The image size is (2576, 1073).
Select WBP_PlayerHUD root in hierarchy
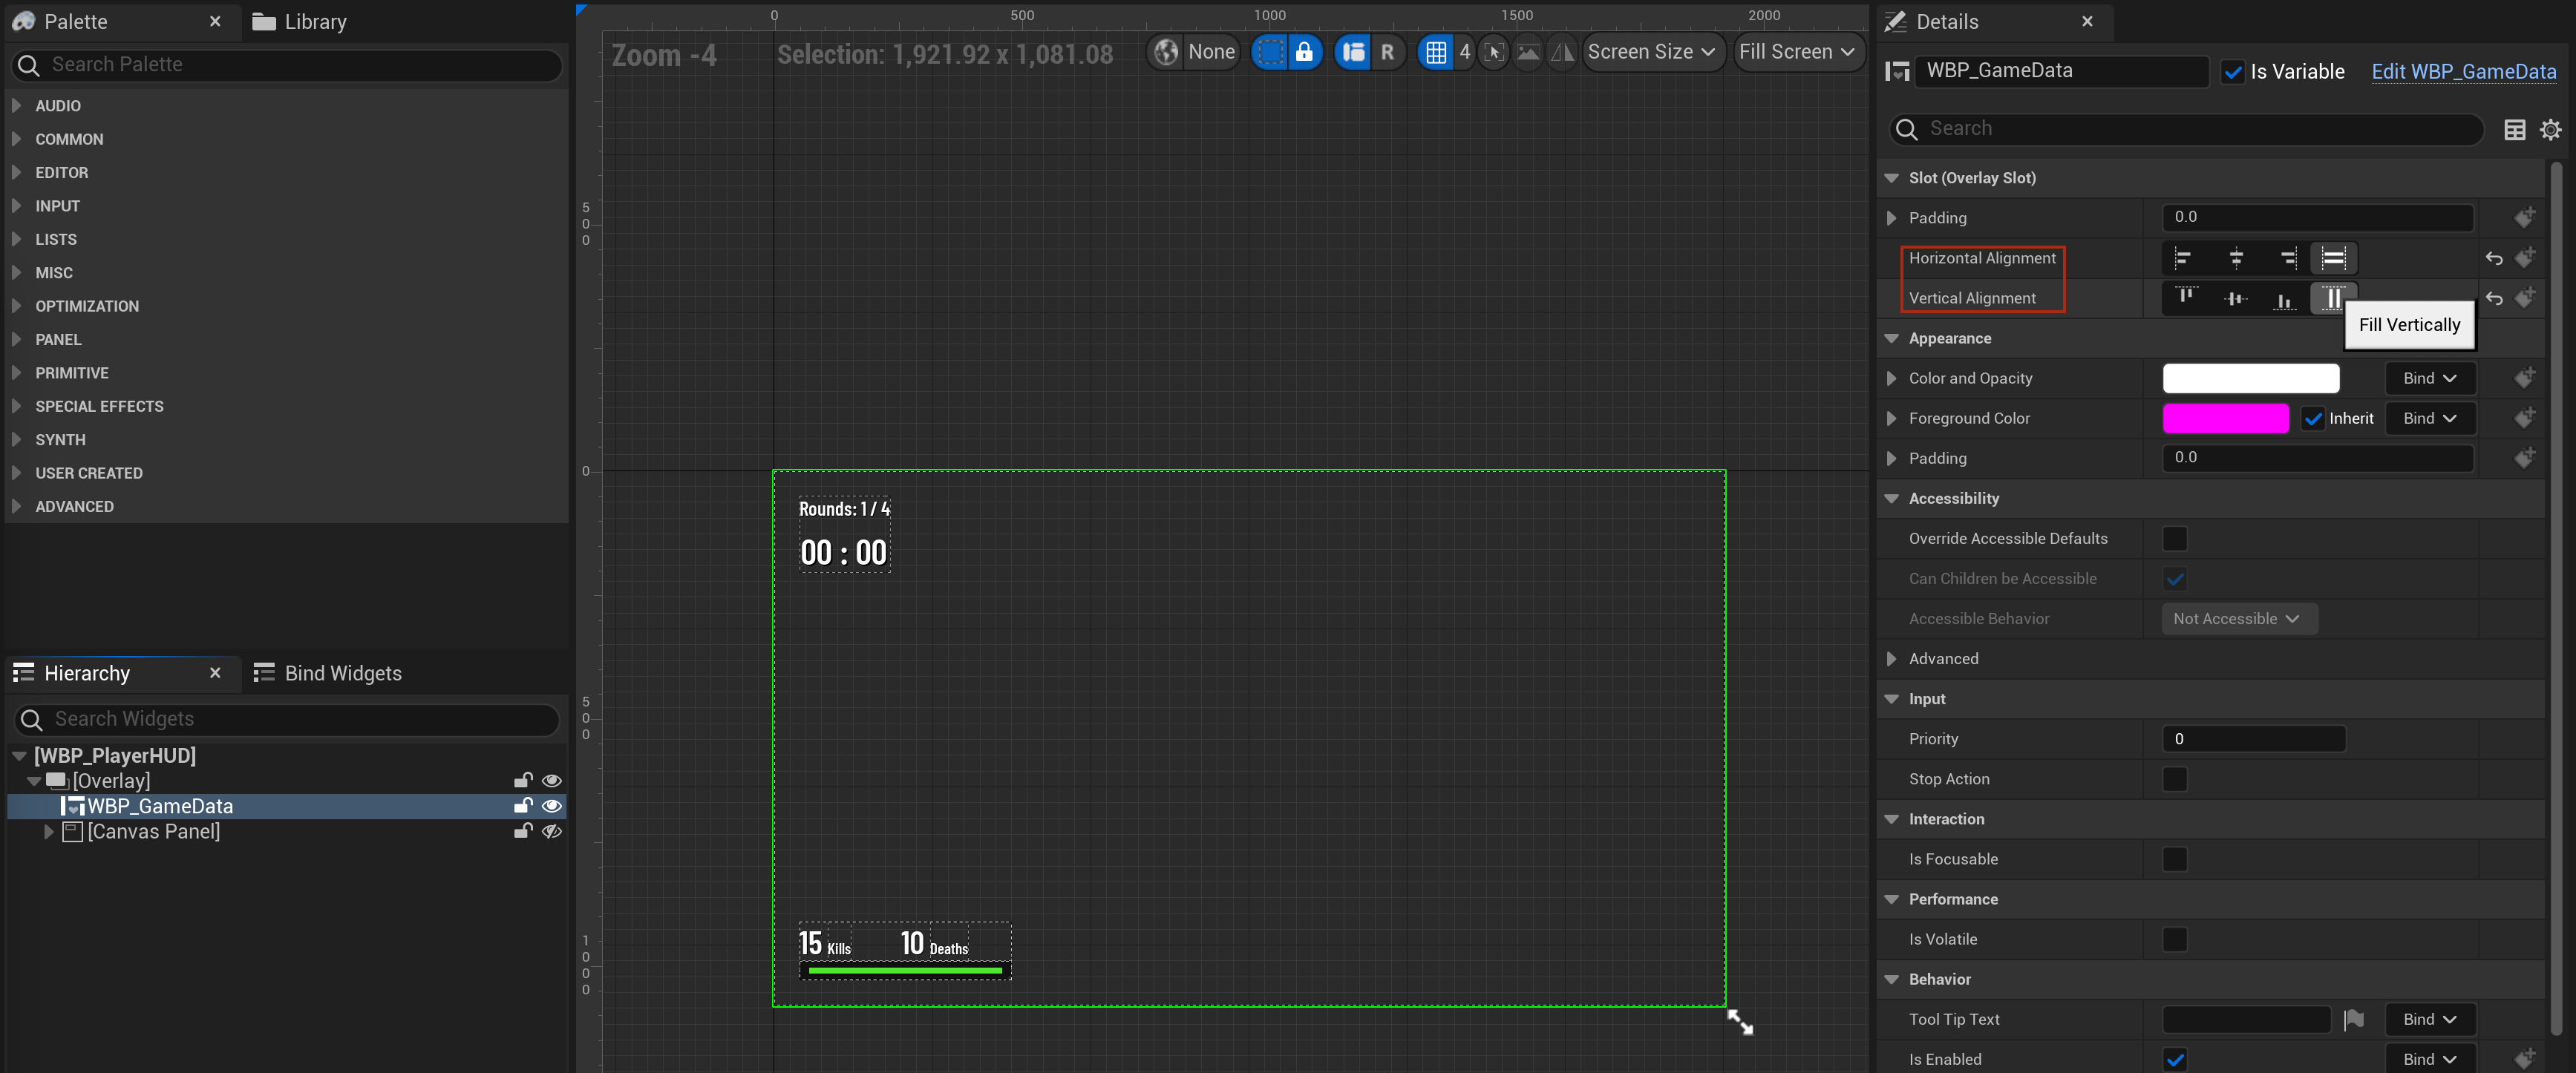pos(115,755)
